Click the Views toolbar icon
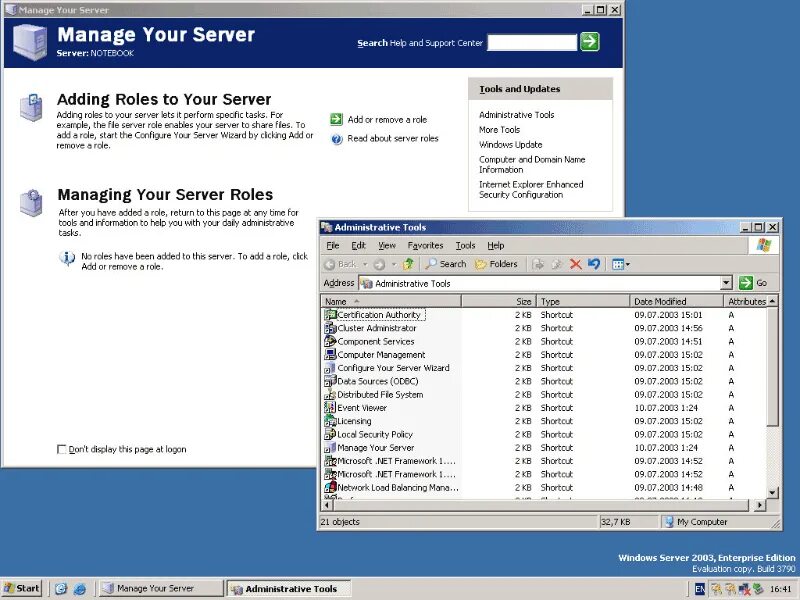 click(x=618, y=264)
